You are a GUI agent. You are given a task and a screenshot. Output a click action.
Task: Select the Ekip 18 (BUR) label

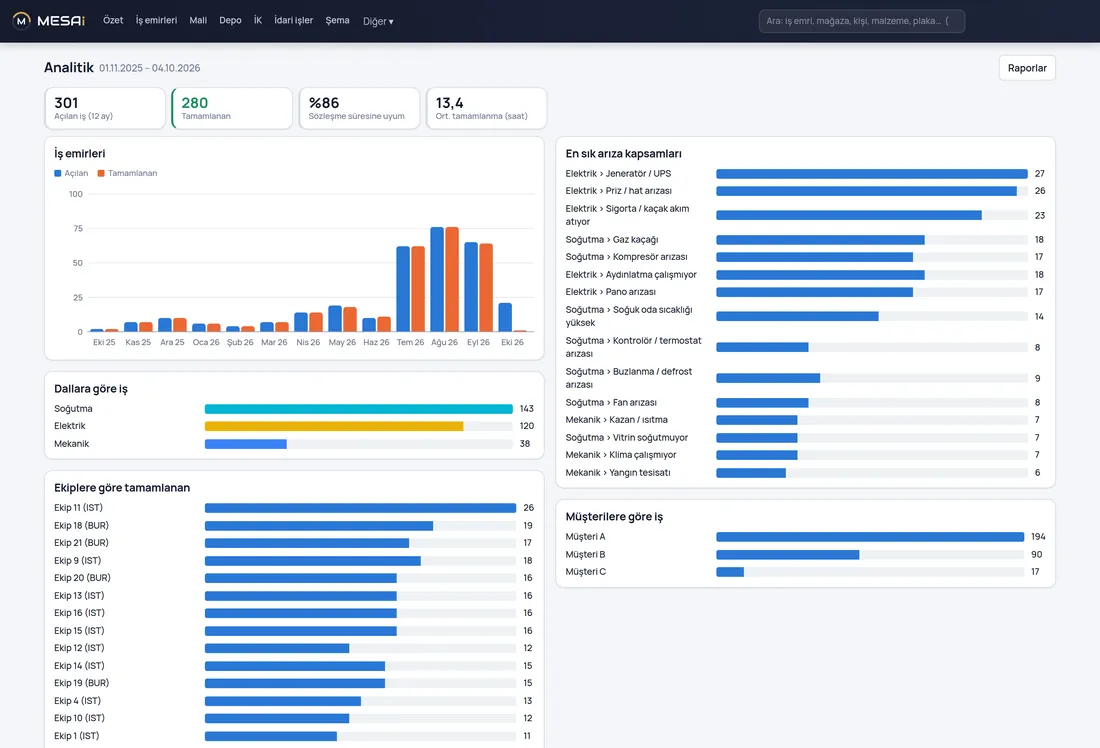click(81, 526)
